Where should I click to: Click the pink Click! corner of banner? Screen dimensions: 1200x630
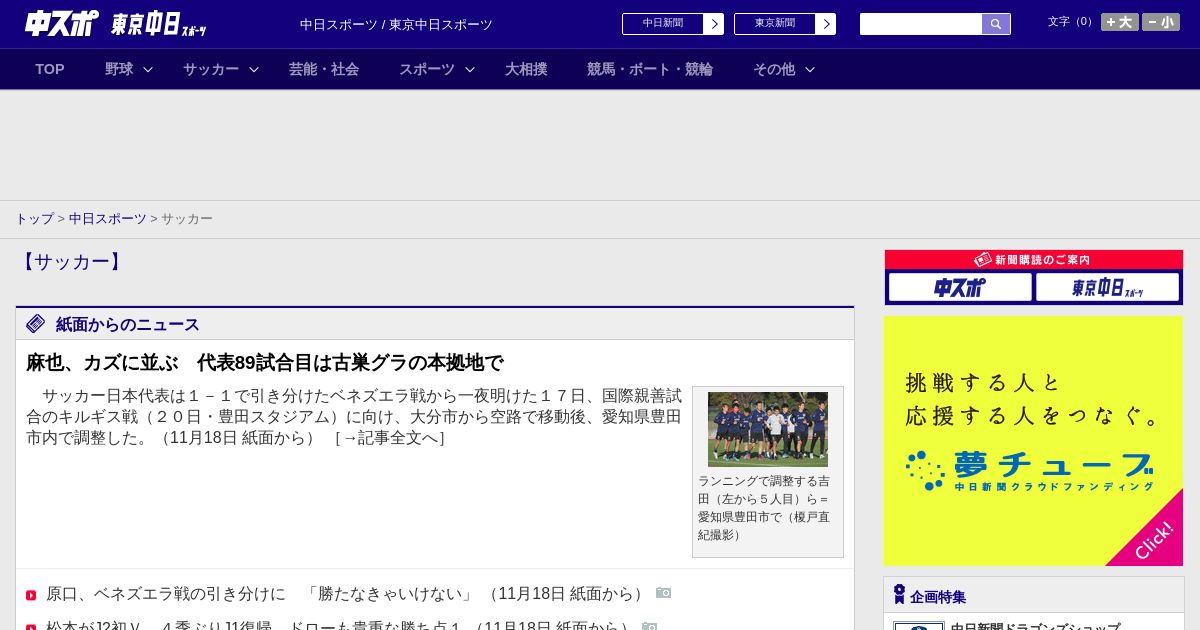(1152, 540)
